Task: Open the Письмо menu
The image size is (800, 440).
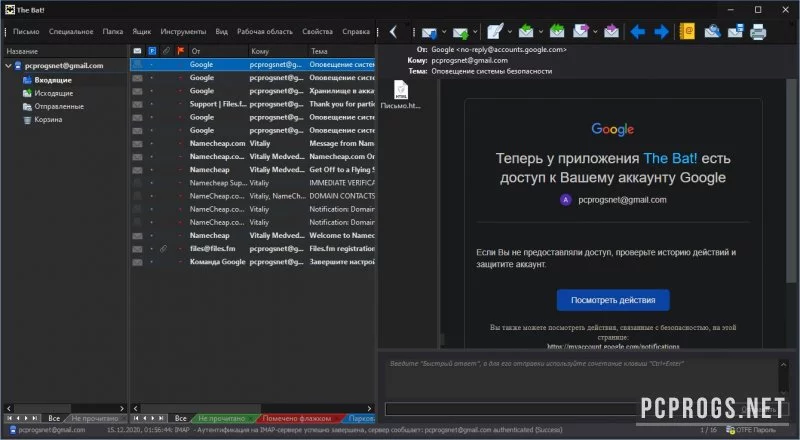Action: pos(26,32)
